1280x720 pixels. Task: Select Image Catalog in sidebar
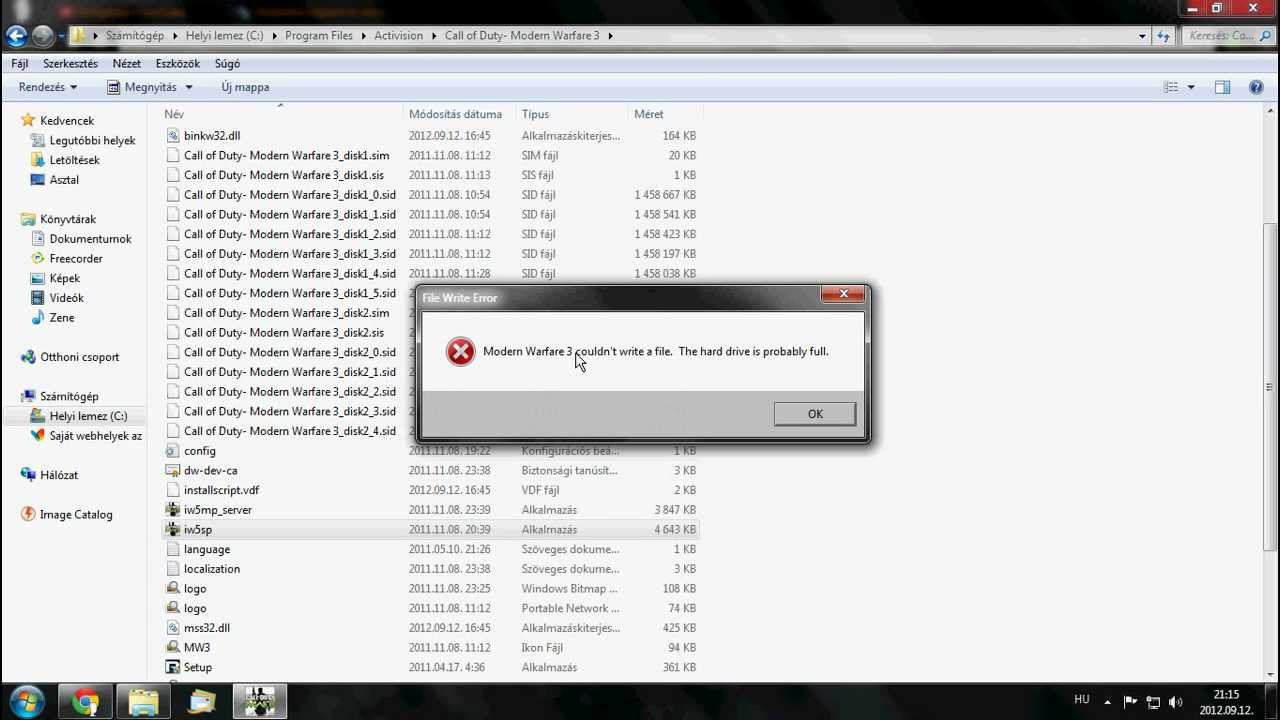pos(76,515)
